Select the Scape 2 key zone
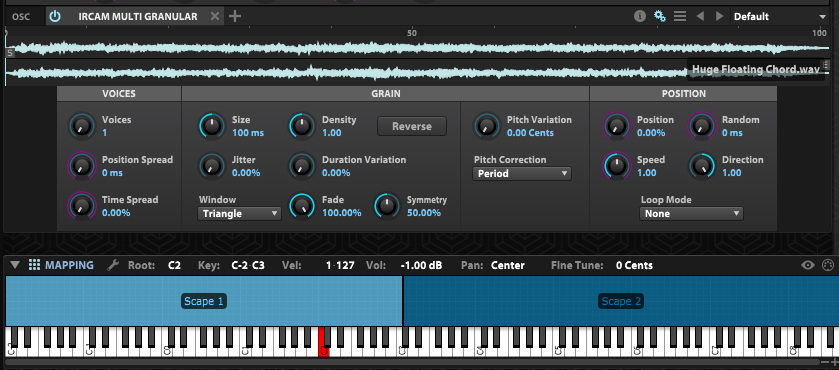839x370 pixels. coord(621,301)
